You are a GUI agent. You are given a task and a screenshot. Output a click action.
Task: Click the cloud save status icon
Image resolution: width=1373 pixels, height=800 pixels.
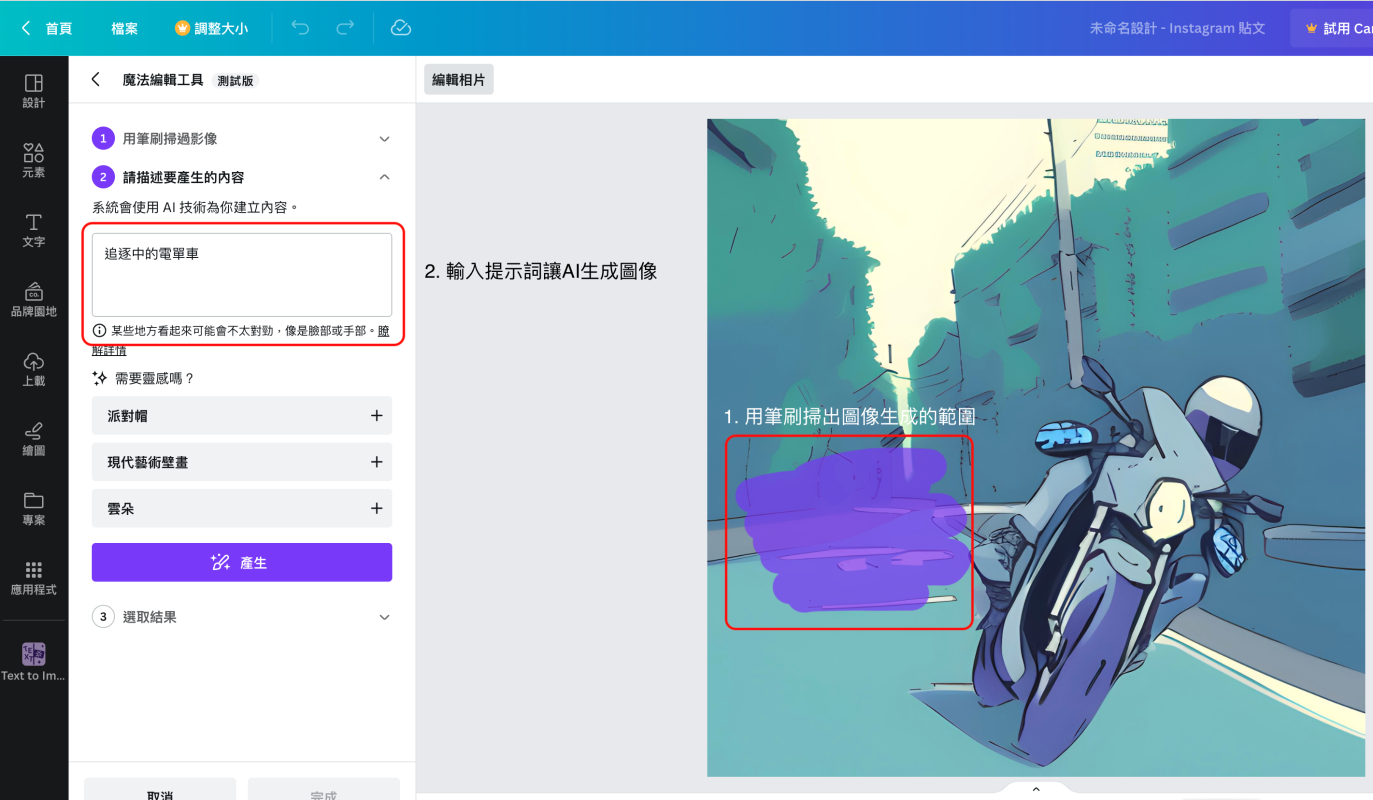pyautogui.click(x=401, y=28)
